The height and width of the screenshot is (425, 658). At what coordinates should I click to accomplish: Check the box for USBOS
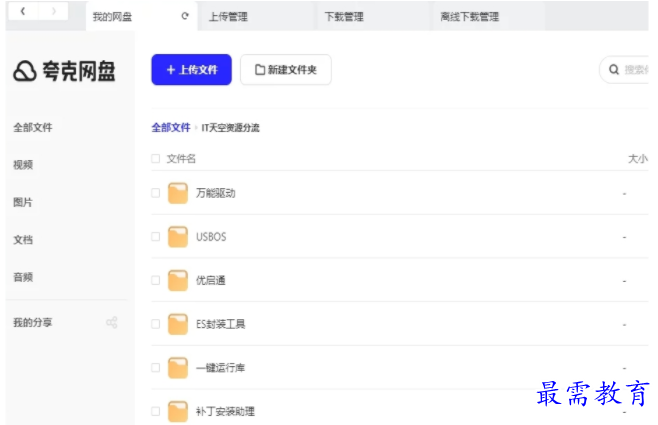coord(156,237)
